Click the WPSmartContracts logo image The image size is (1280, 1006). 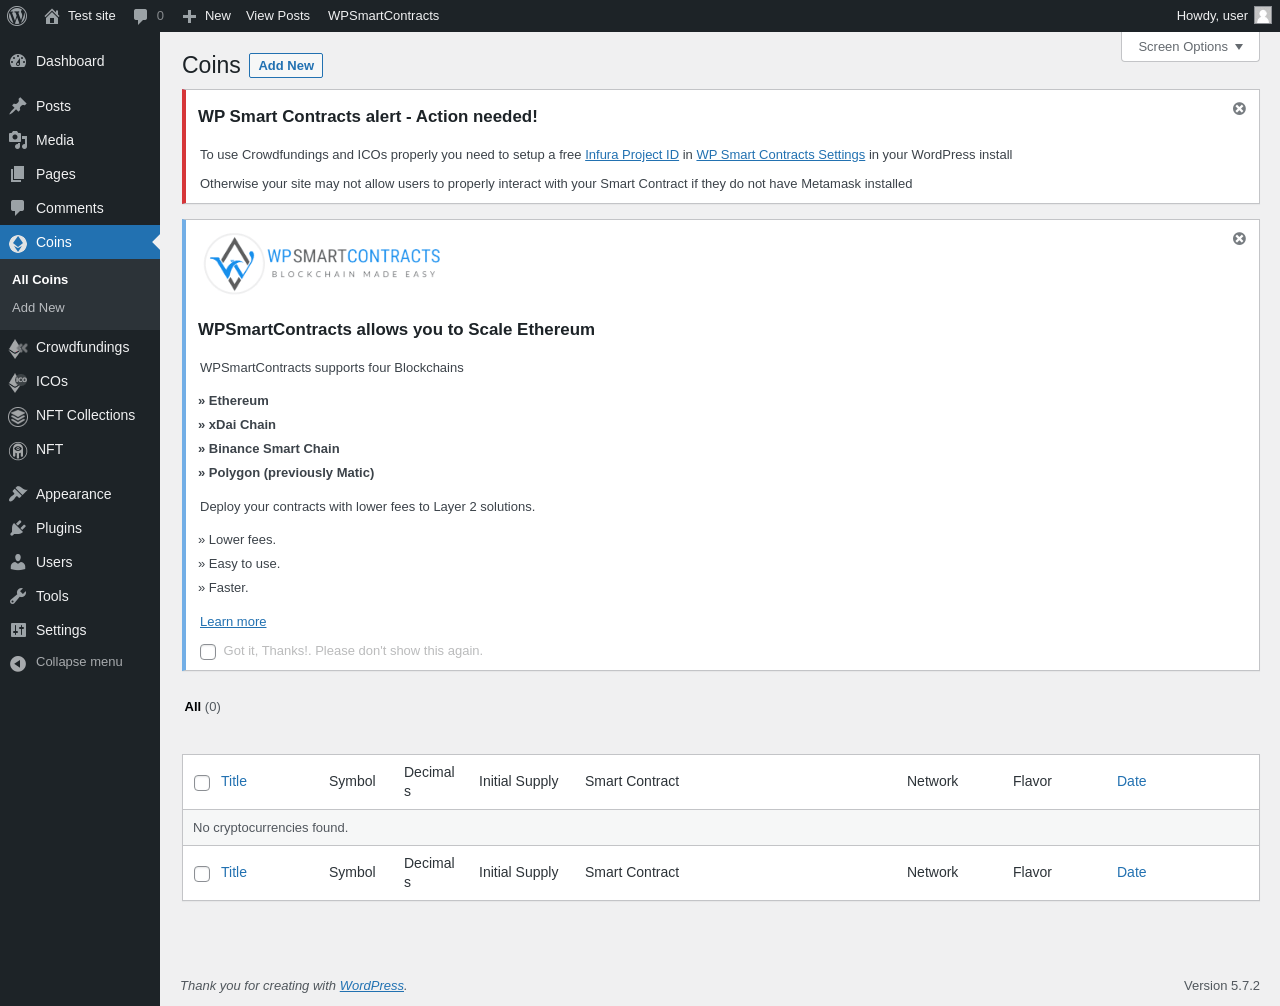pyautogui.click(x=322, y=263)
